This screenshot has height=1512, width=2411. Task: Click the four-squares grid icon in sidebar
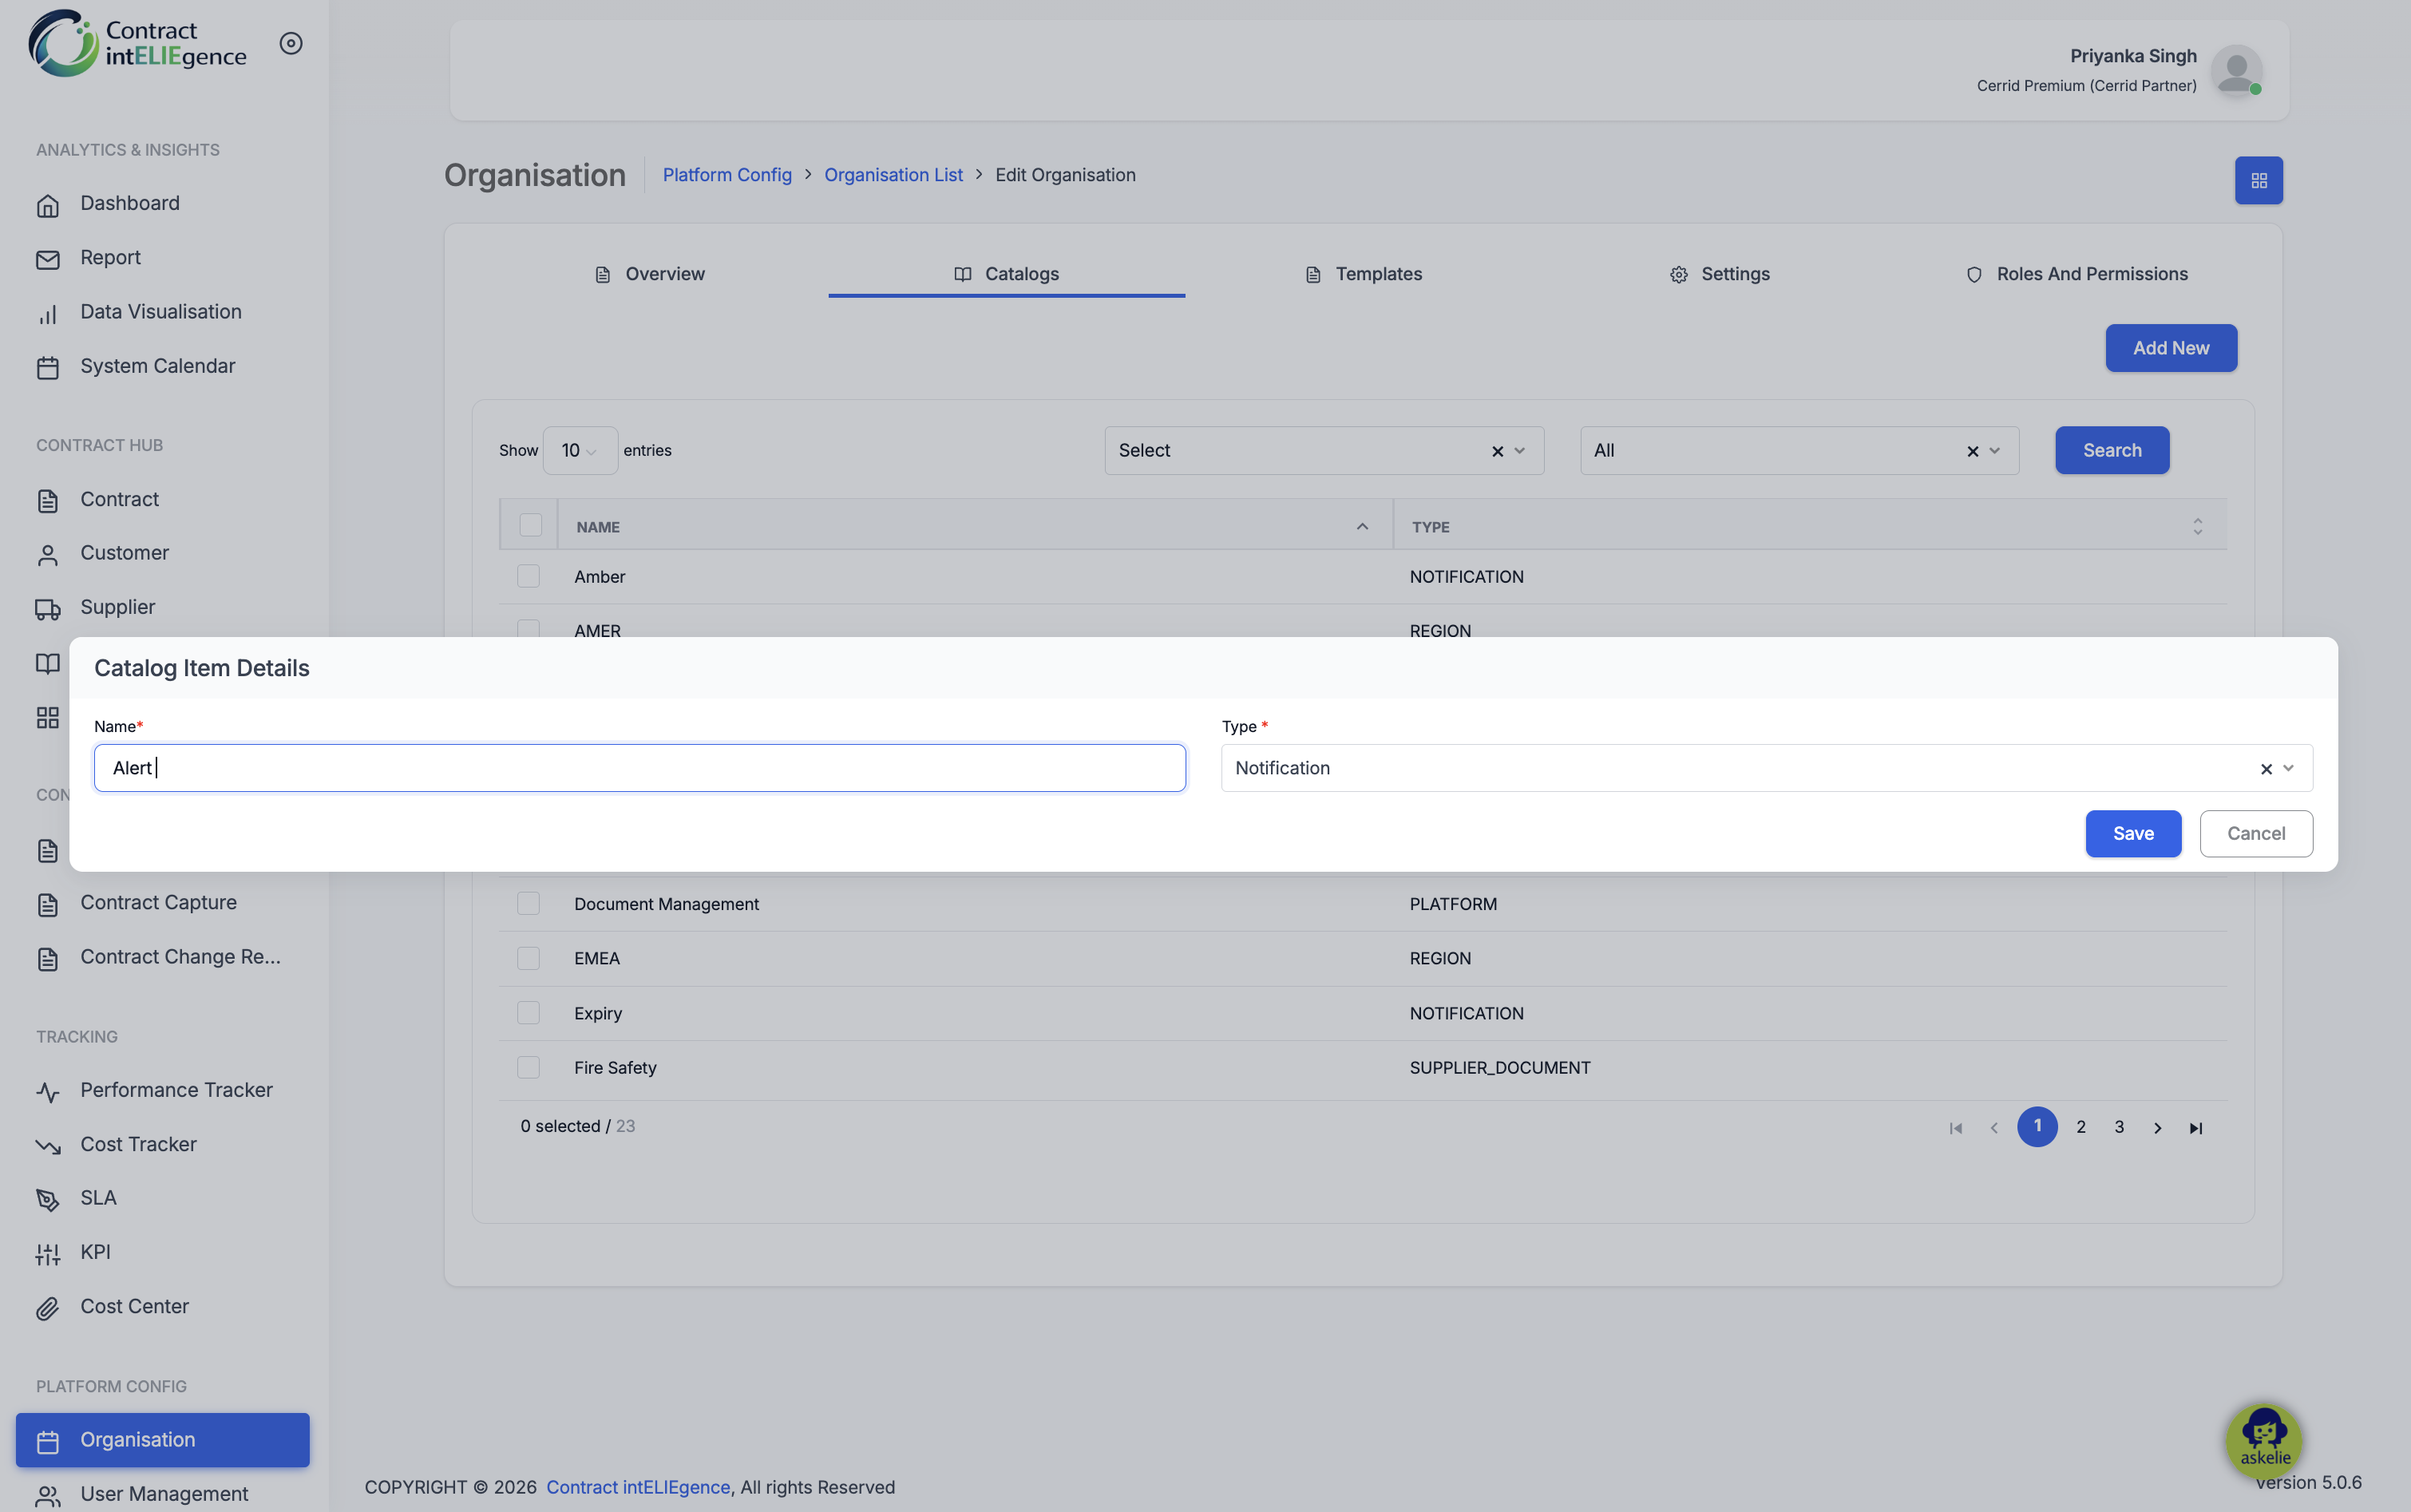(x=48, y=717)
